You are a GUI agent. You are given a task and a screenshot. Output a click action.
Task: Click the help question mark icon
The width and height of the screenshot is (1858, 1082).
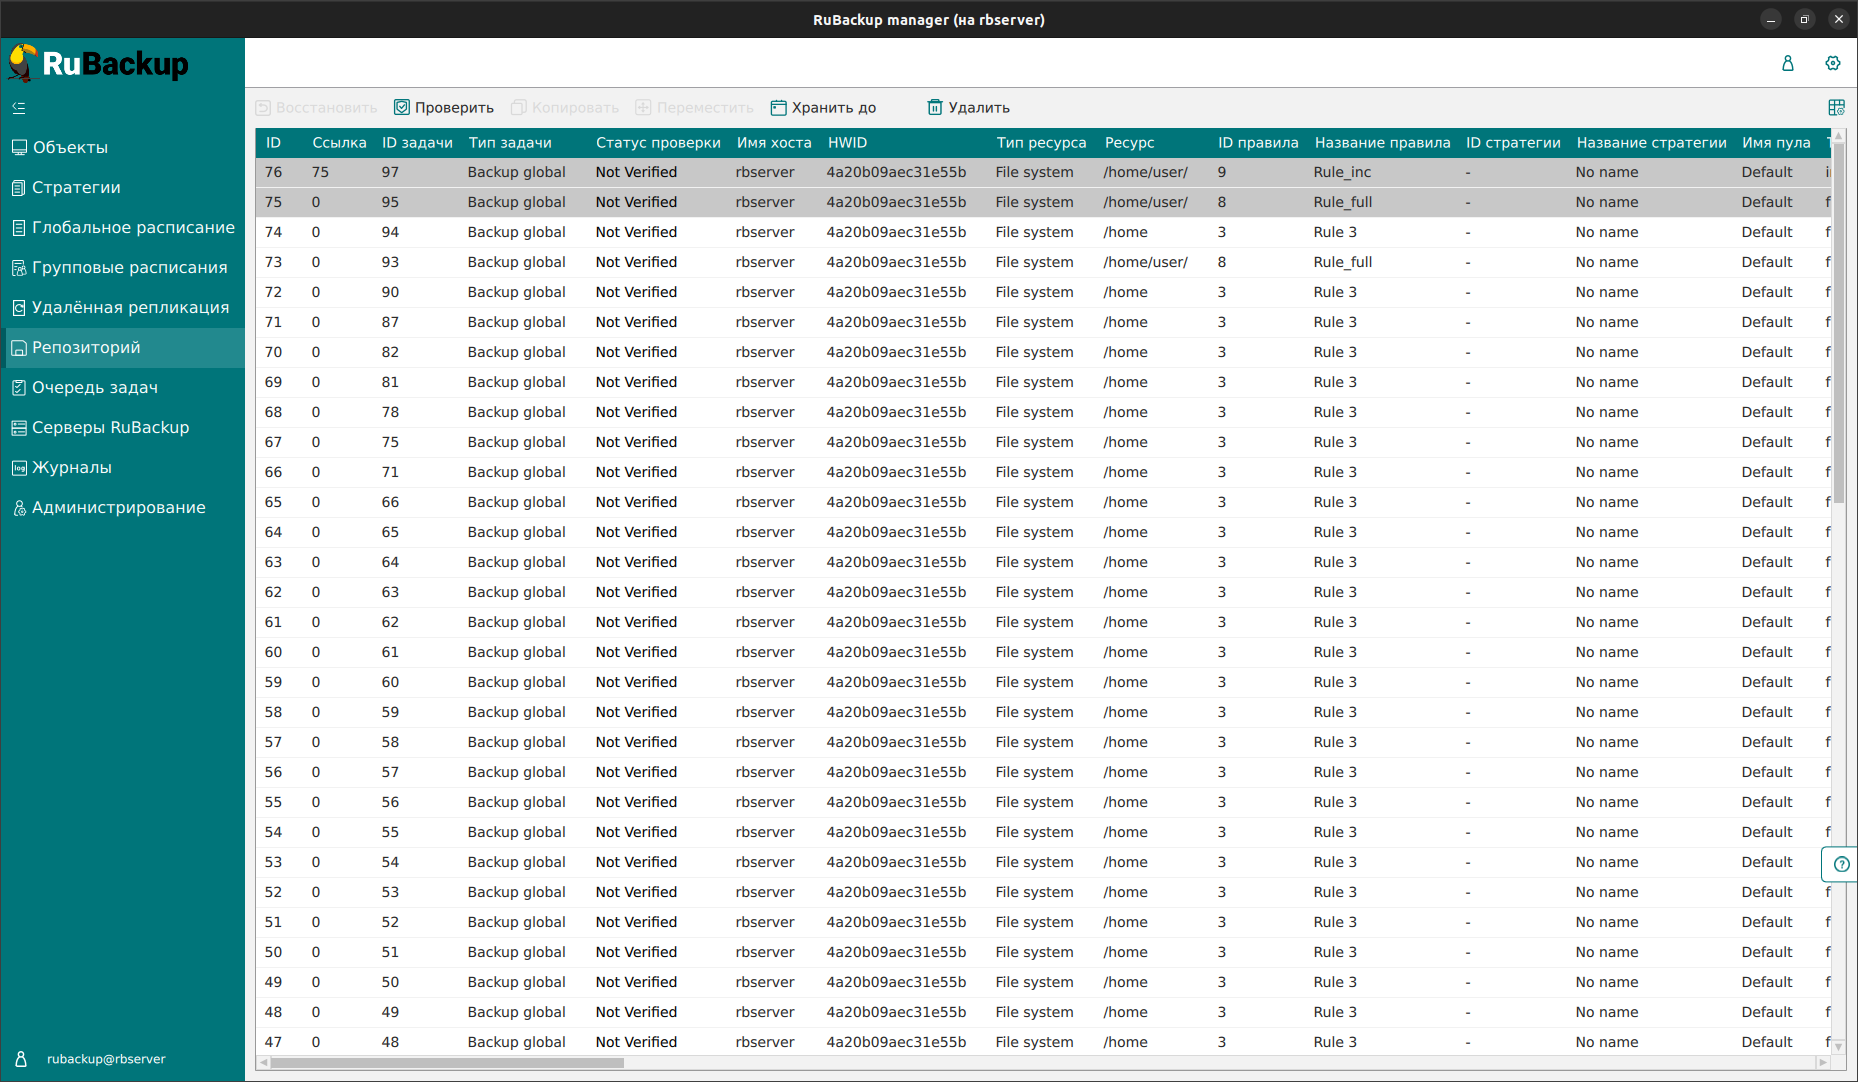point(1841,864)
